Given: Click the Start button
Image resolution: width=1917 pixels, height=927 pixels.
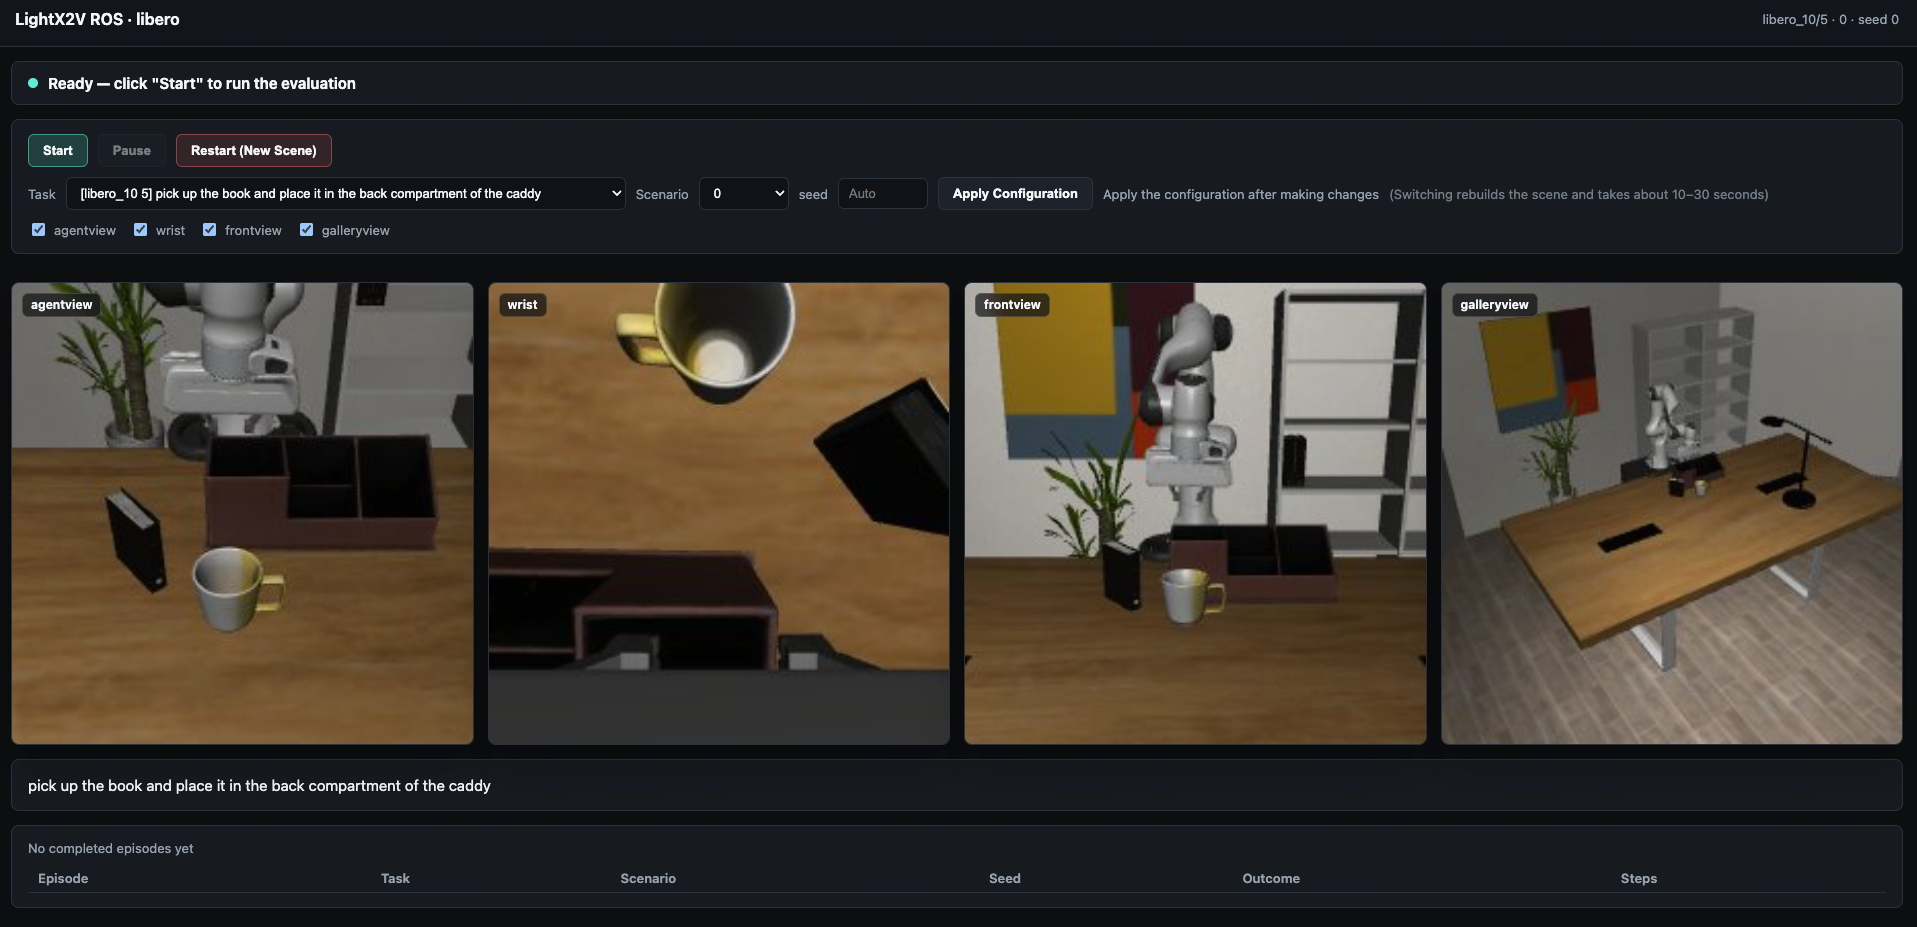Looking at the screenshot, I should 58,150.
